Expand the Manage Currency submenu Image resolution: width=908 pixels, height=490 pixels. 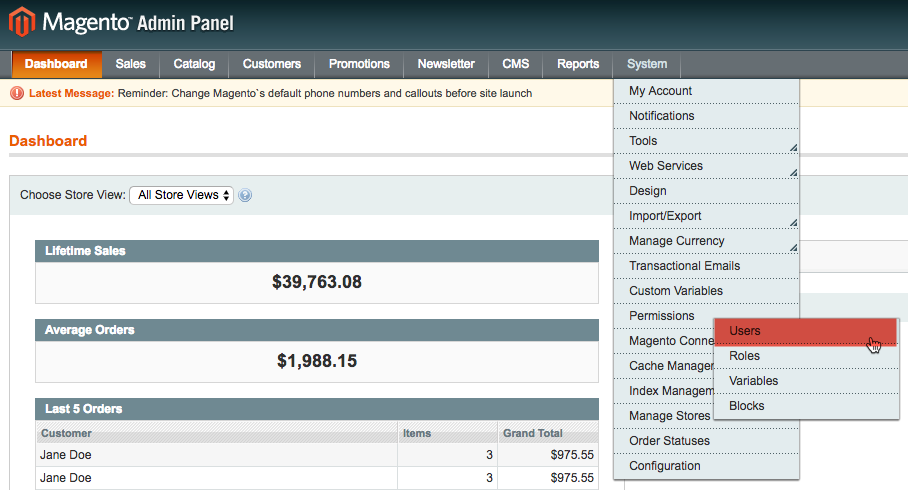click(706, 241)
